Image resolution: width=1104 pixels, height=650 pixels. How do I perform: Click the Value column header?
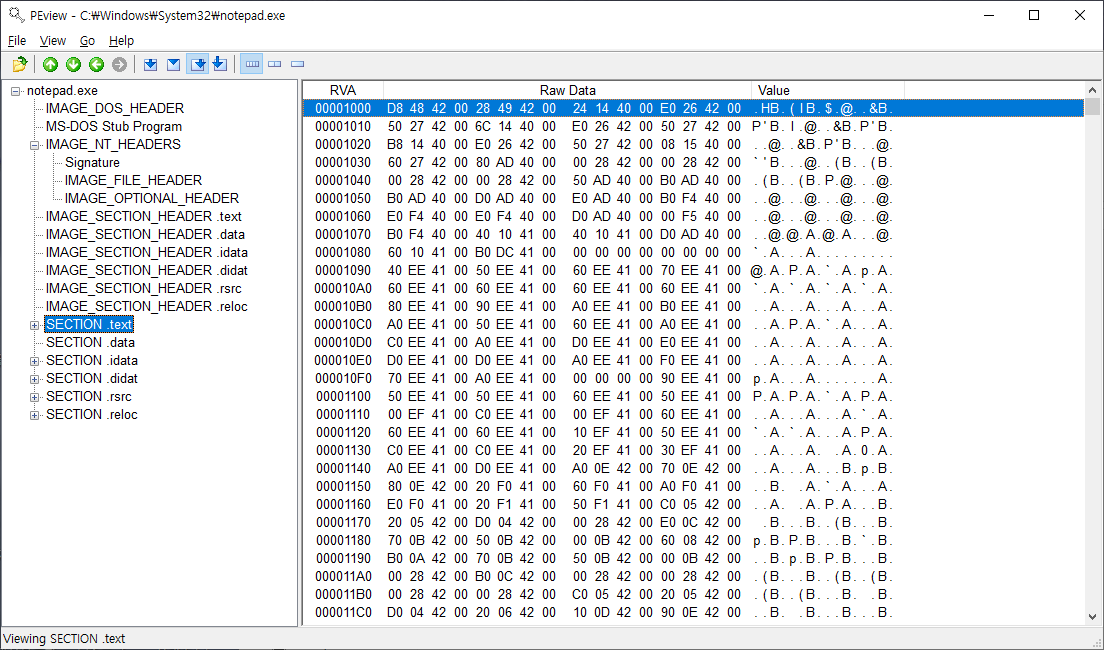point(828,90)
